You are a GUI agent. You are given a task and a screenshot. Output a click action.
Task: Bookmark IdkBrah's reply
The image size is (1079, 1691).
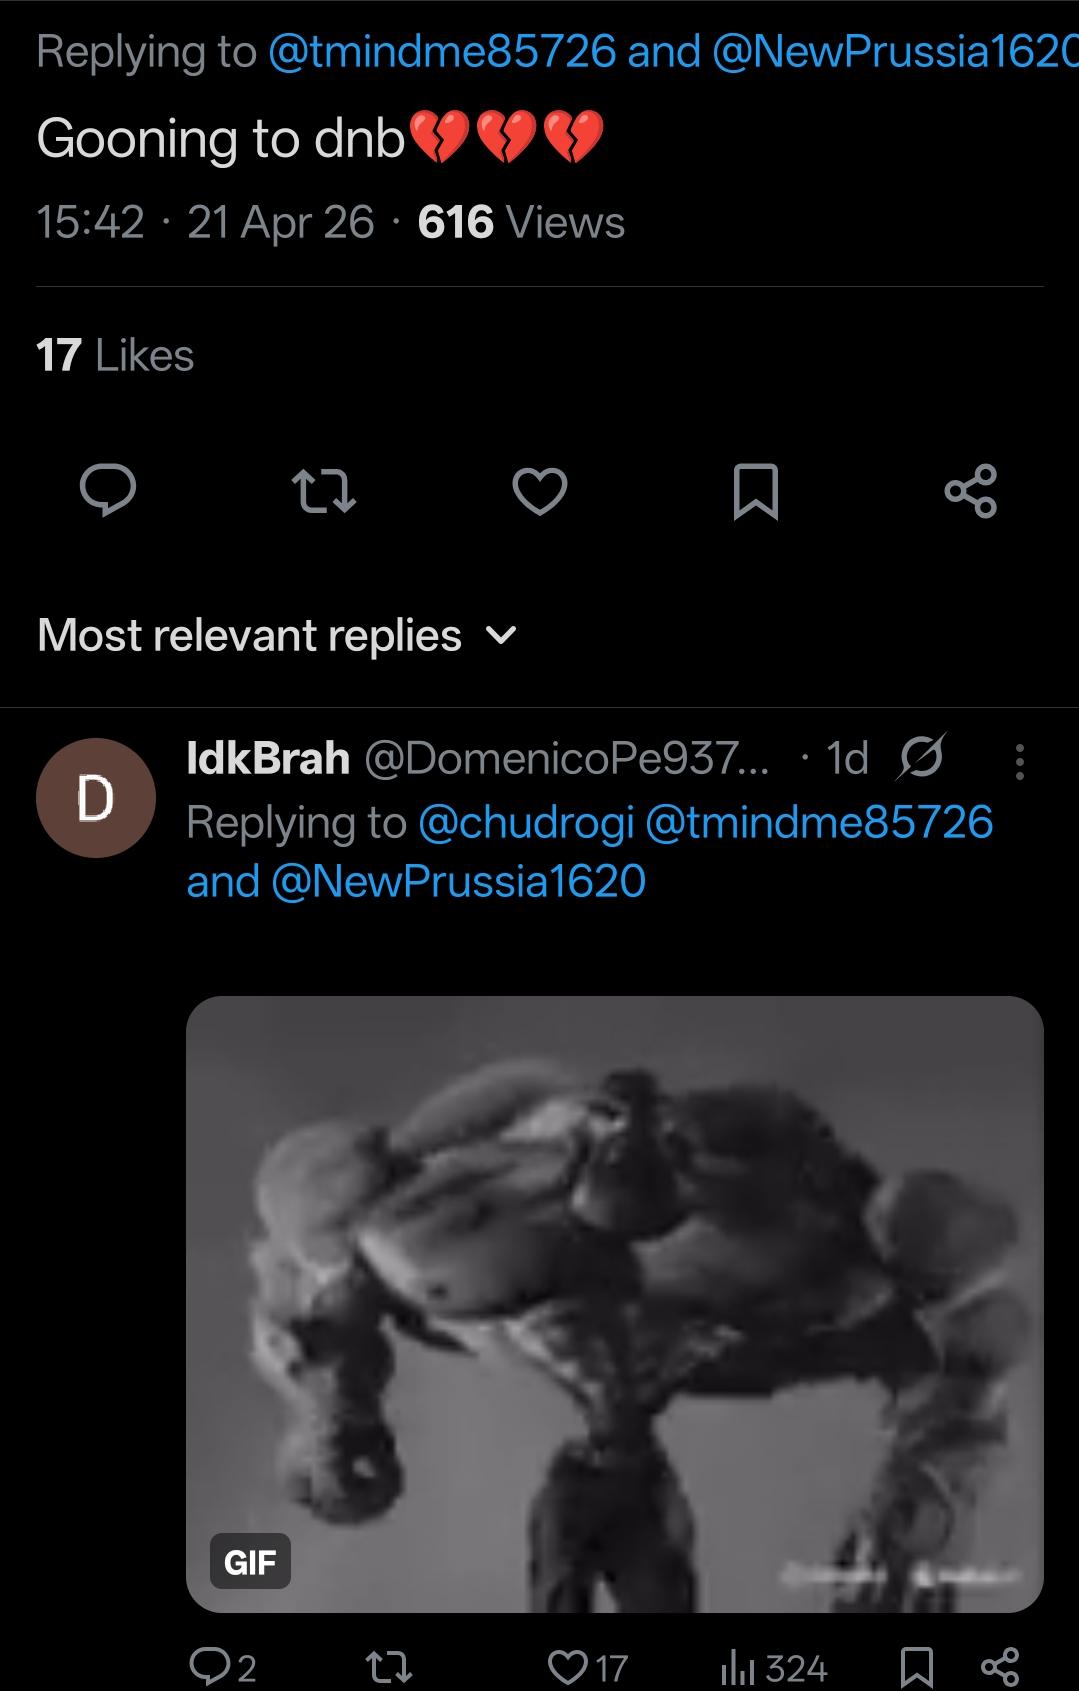point(917,1667)
